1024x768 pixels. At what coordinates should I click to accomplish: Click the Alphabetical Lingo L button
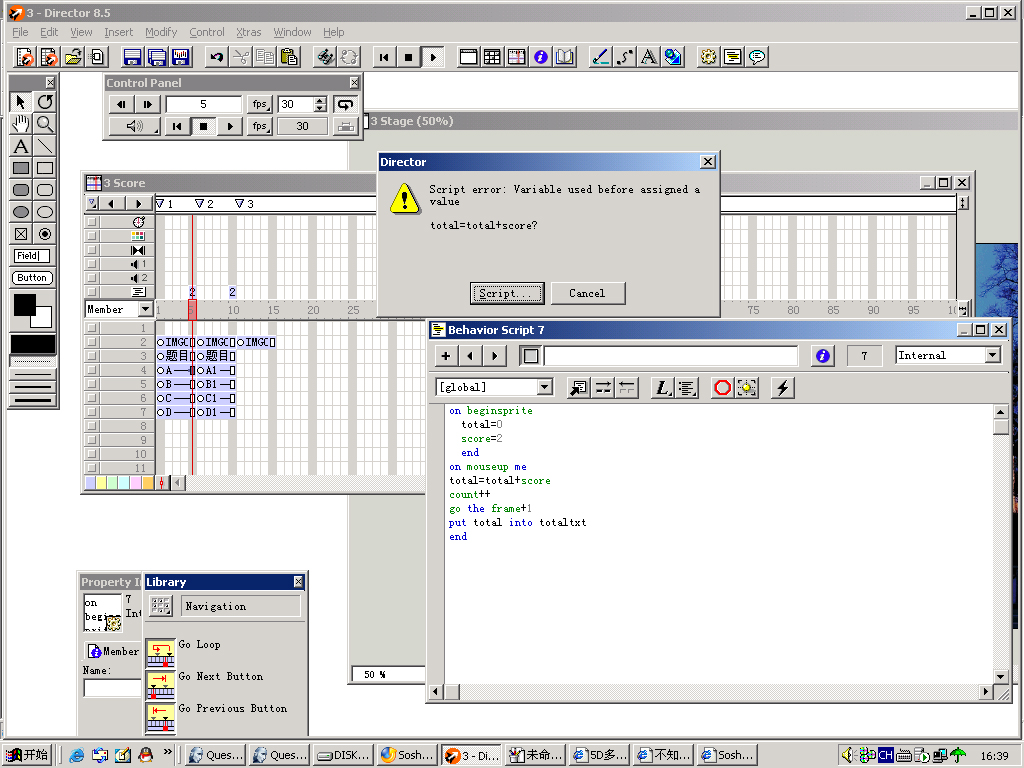662,388
